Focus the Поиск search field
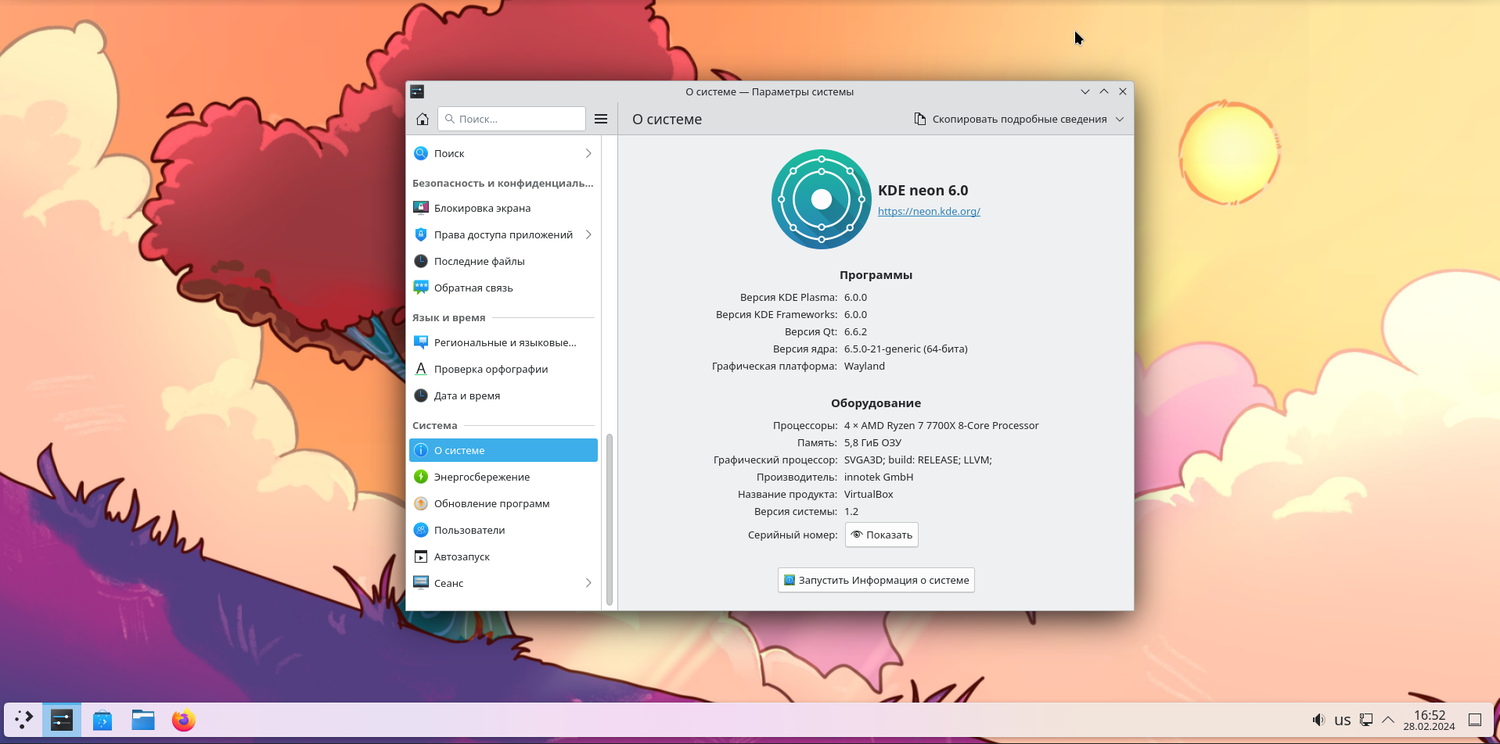Screen dimensions: 1500x744 (511, 119)
